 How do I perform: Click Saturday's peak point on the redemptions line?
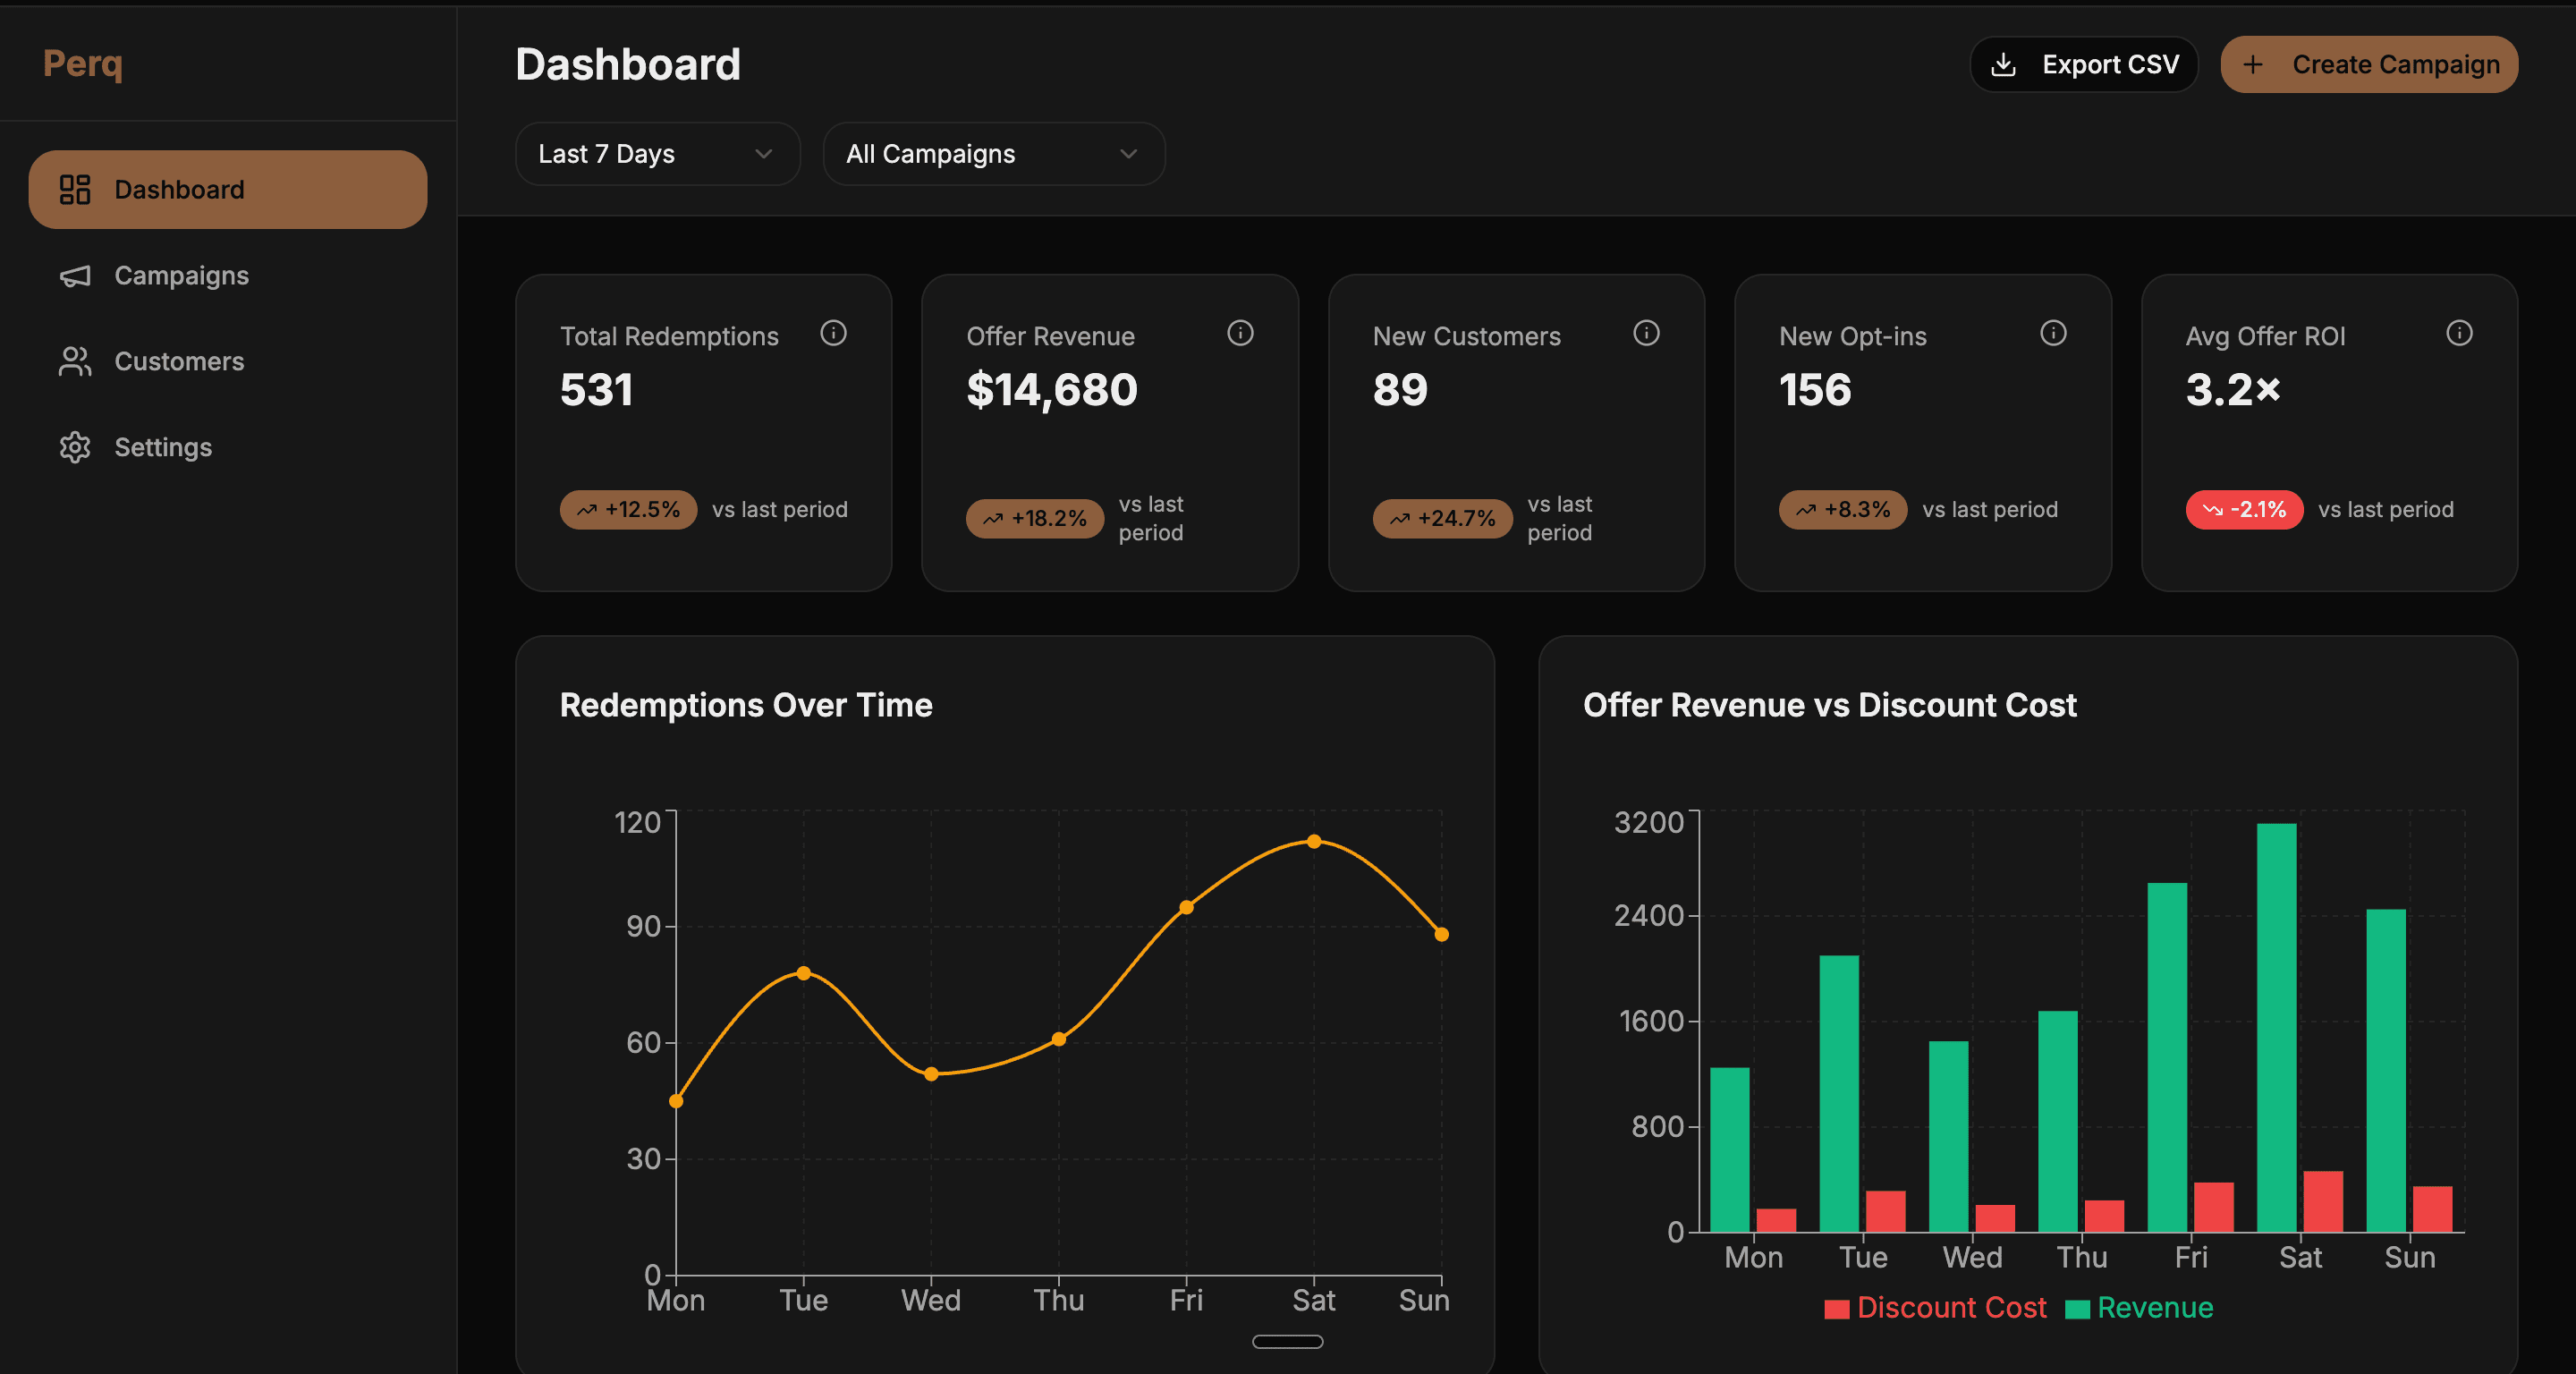(1313, 840)
